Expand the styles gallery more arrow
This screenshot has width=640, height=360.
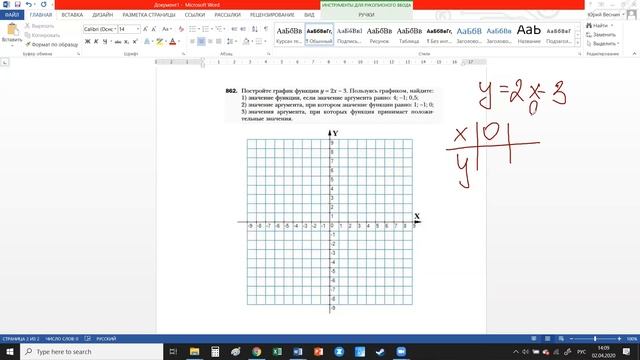point(578,42)
